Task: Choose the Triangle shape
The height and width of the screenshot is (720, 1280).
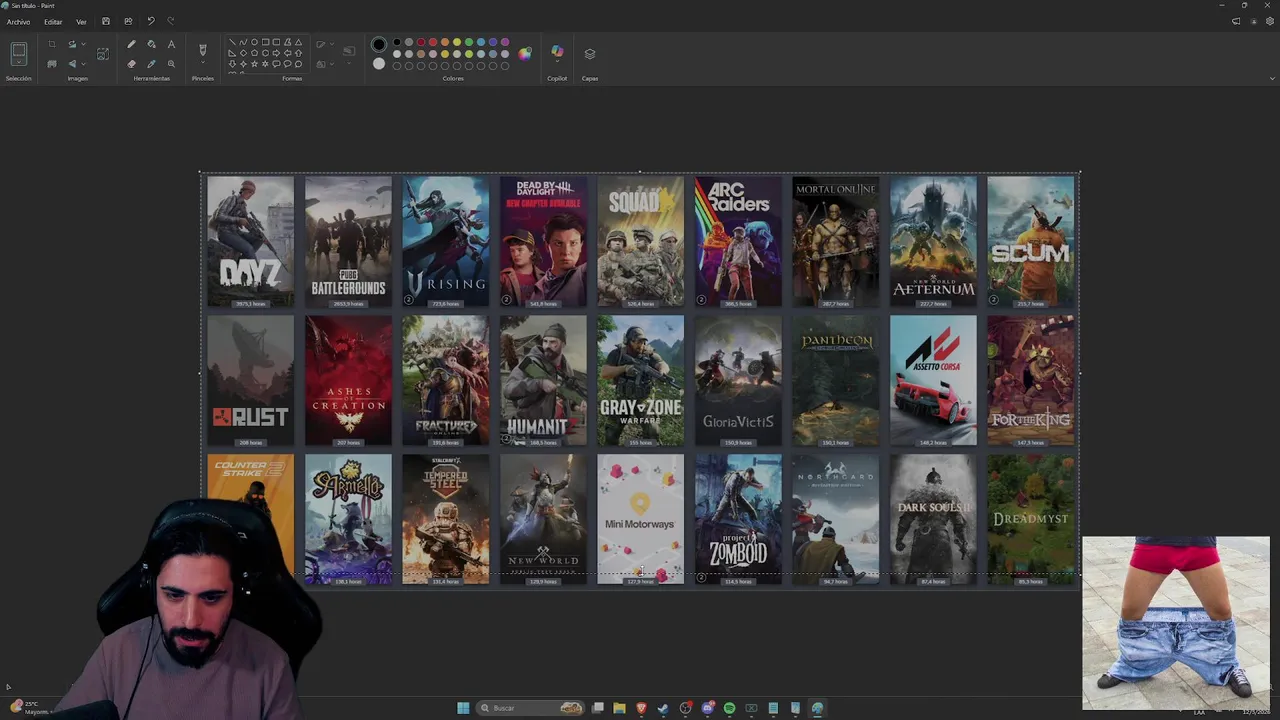Action: click(x=298, y=41)
